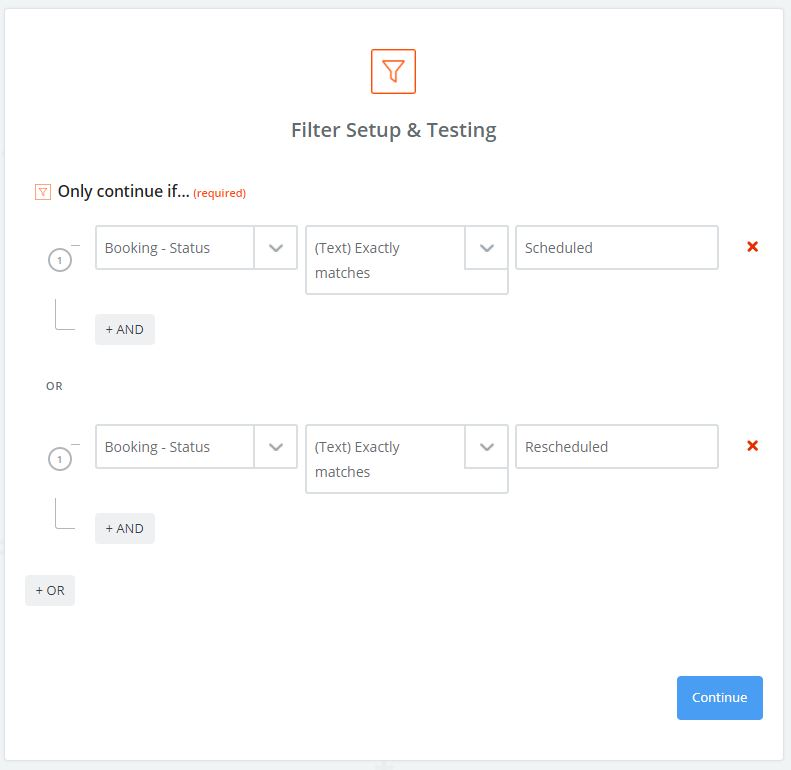This screenshot has width=791, height=770.
Task: Add an AND condition to first rule
Action: click(125, 329)
